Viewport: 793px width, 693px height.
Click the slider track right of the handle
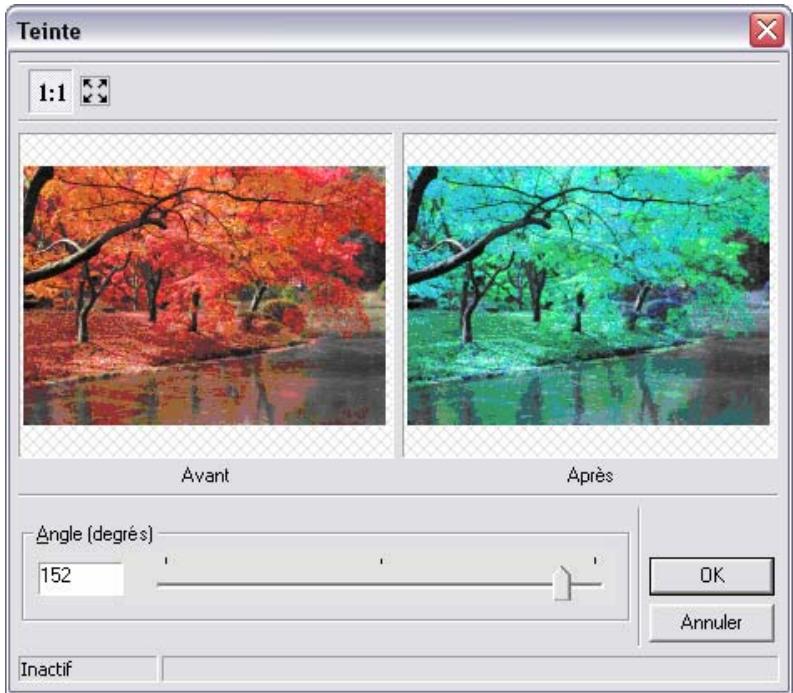pyautogui.click(x=589, y=584)
